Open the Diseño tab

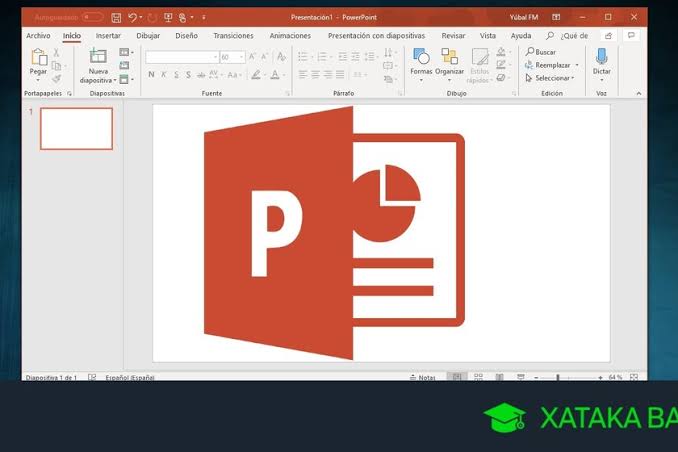[186, 35]
